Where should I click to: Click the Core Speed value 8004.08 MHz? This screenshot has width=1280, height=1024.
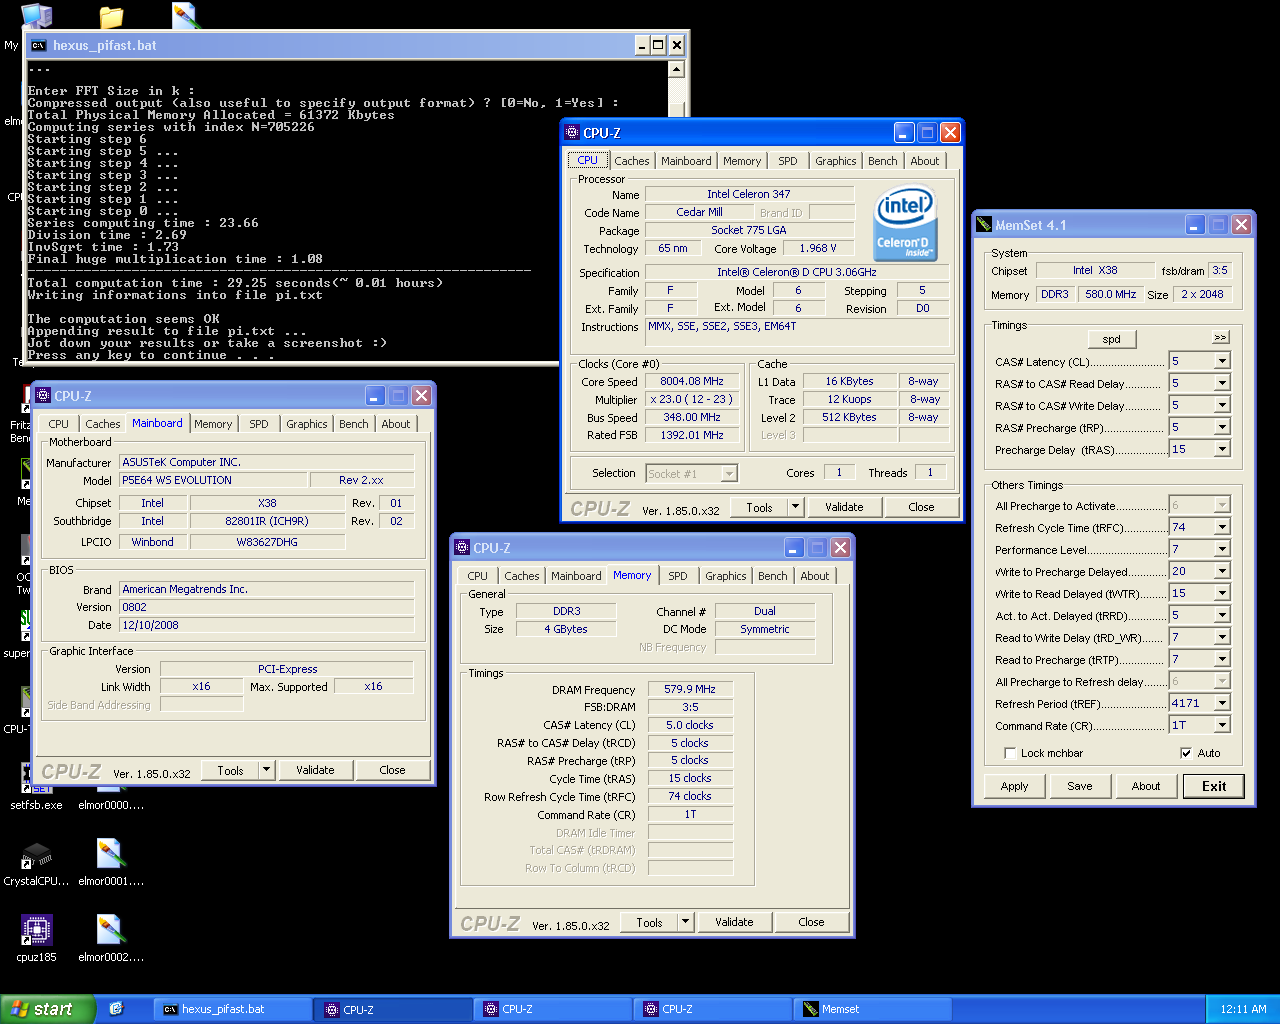pos(692,381)
